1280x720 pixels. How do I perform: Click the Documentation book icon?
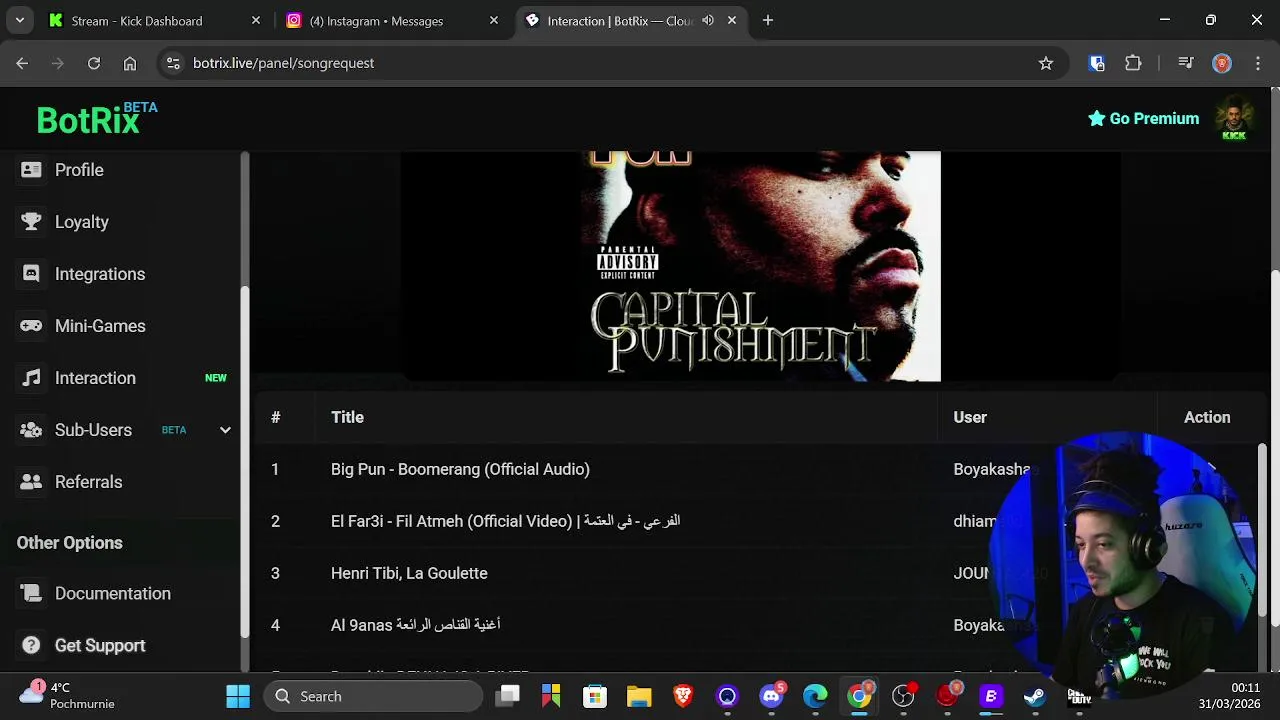click(31, 594)
